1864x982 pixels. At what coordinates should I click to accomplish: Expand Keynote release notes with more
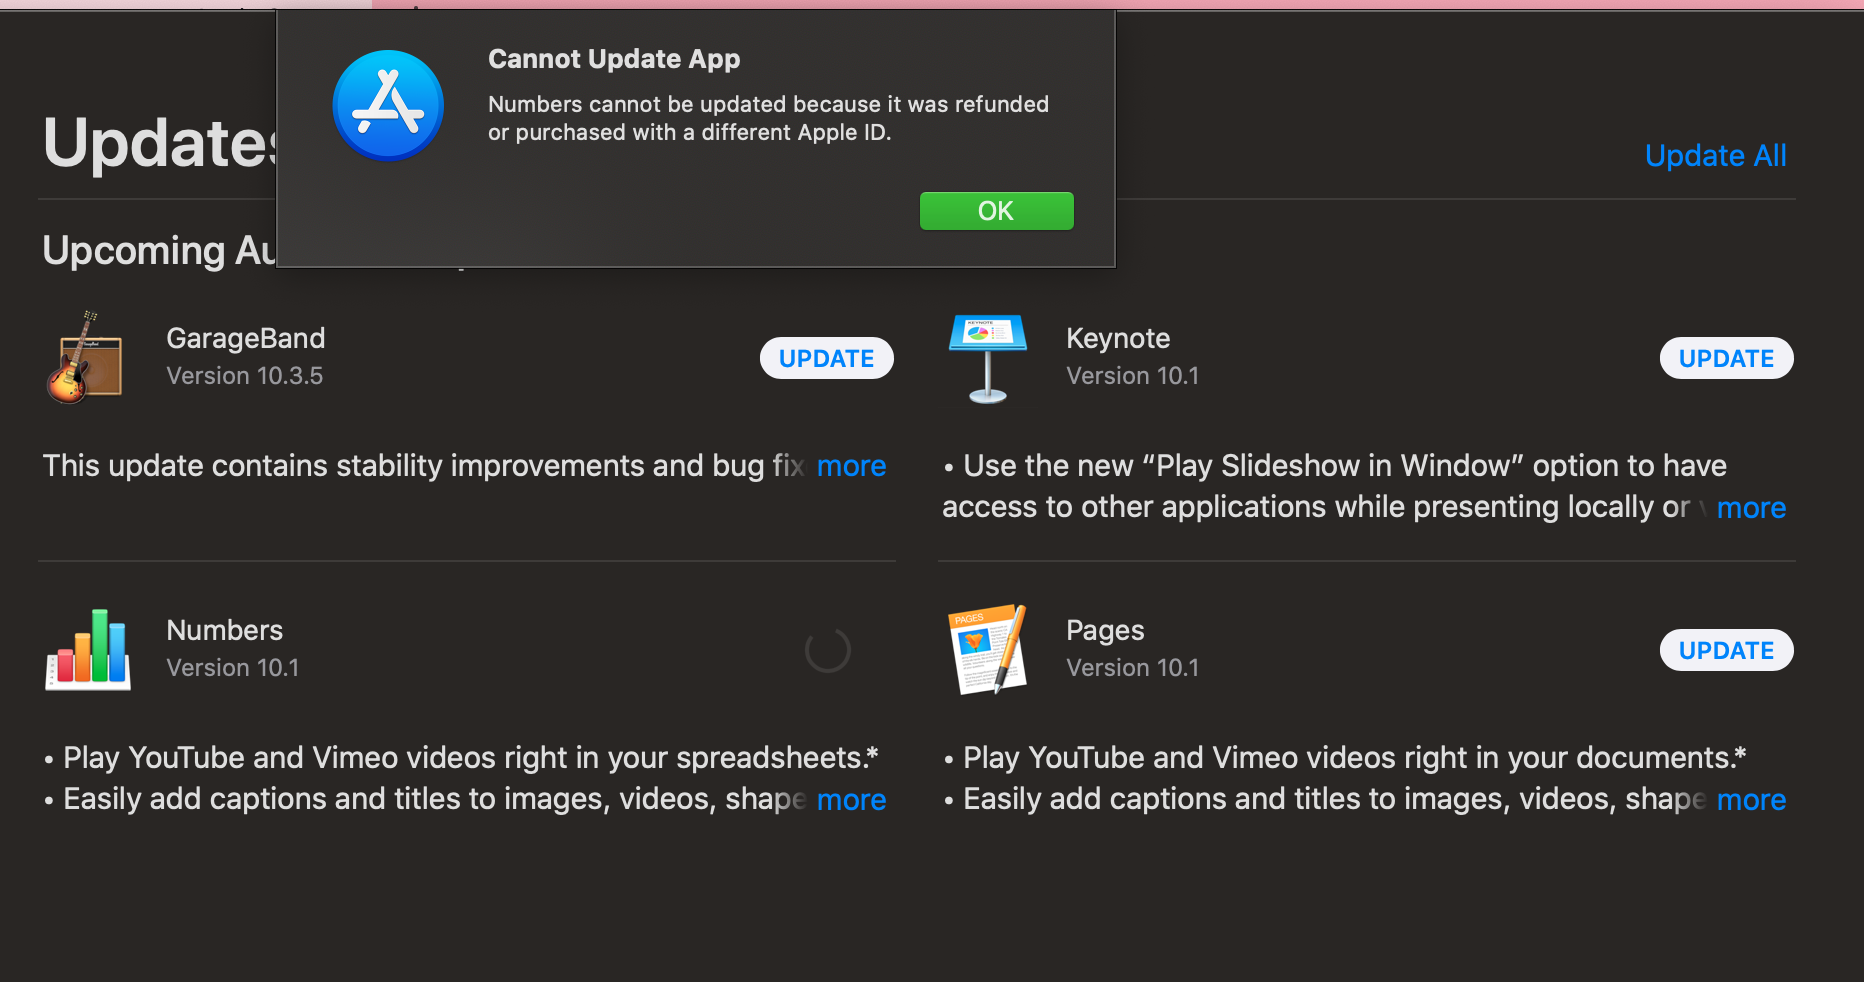tap(1751, 508)
